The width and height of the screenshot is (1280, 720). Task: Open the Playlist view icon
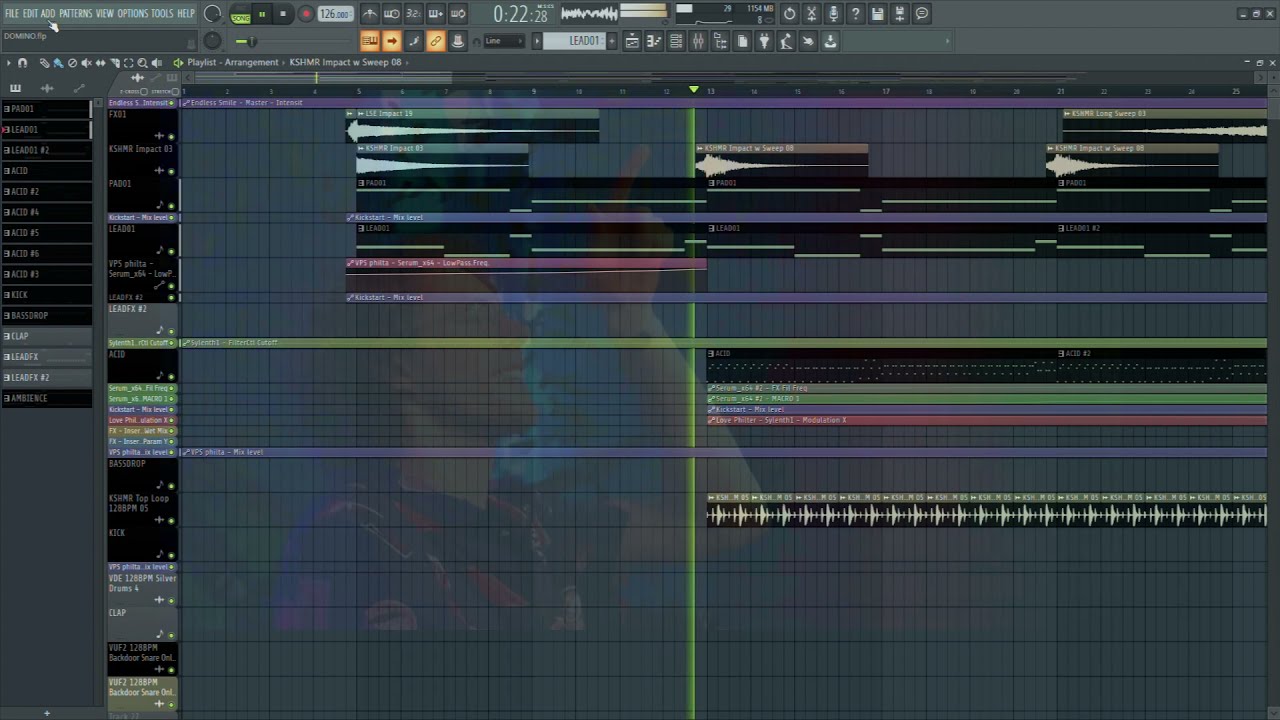[632, 41]
